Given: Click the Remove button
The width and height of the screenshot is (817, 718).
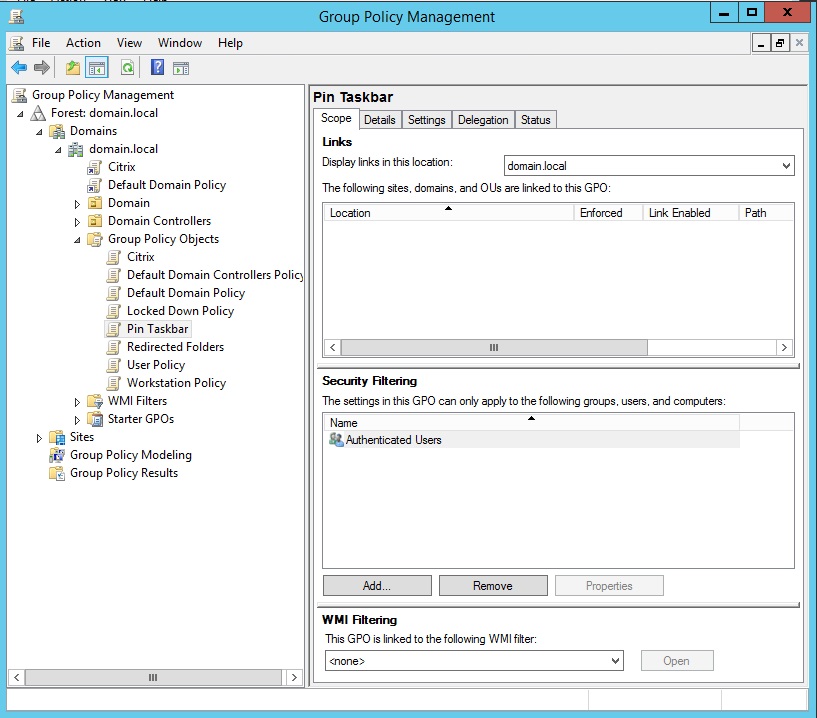Looking at the screenshot, I should (x=493, y=586).
